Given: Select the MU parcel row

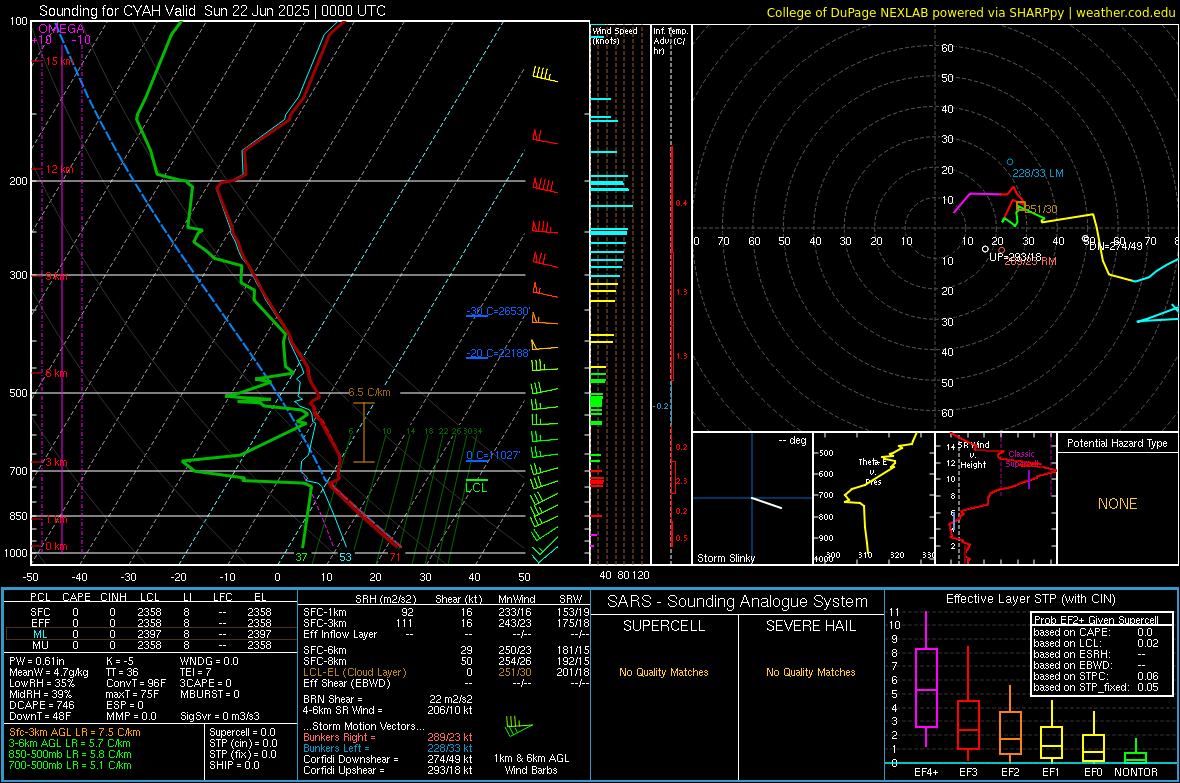Looking at the screenshot, I should 150,645.
